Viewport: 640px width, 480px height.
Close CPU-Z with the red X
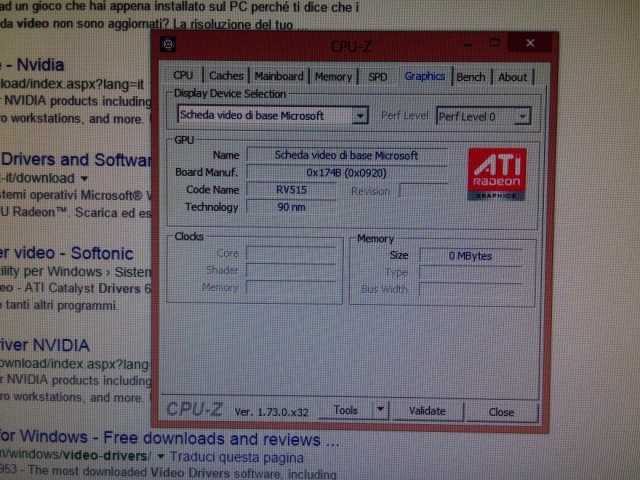point(530,43)
